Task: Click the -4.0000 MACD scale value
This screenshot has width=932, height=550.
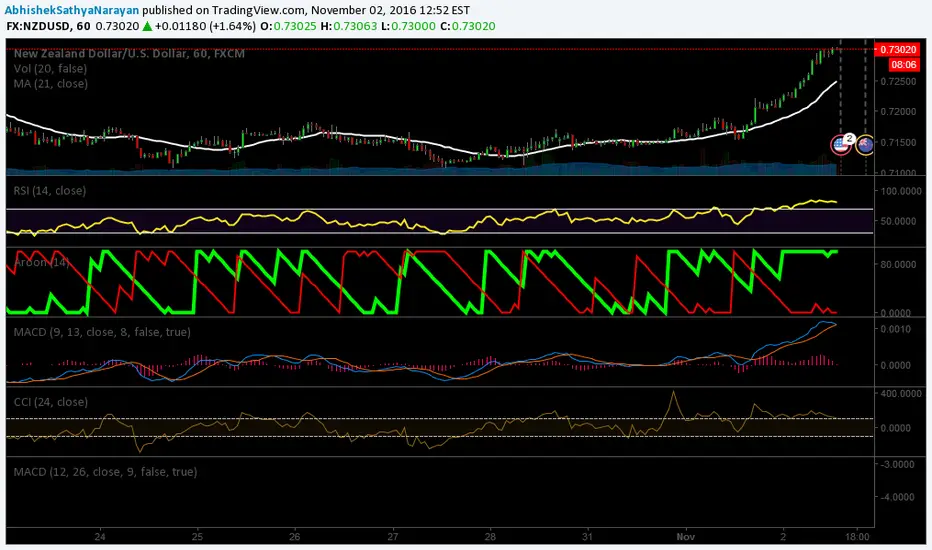Action: pyautogui.click(x=897, y=497)
